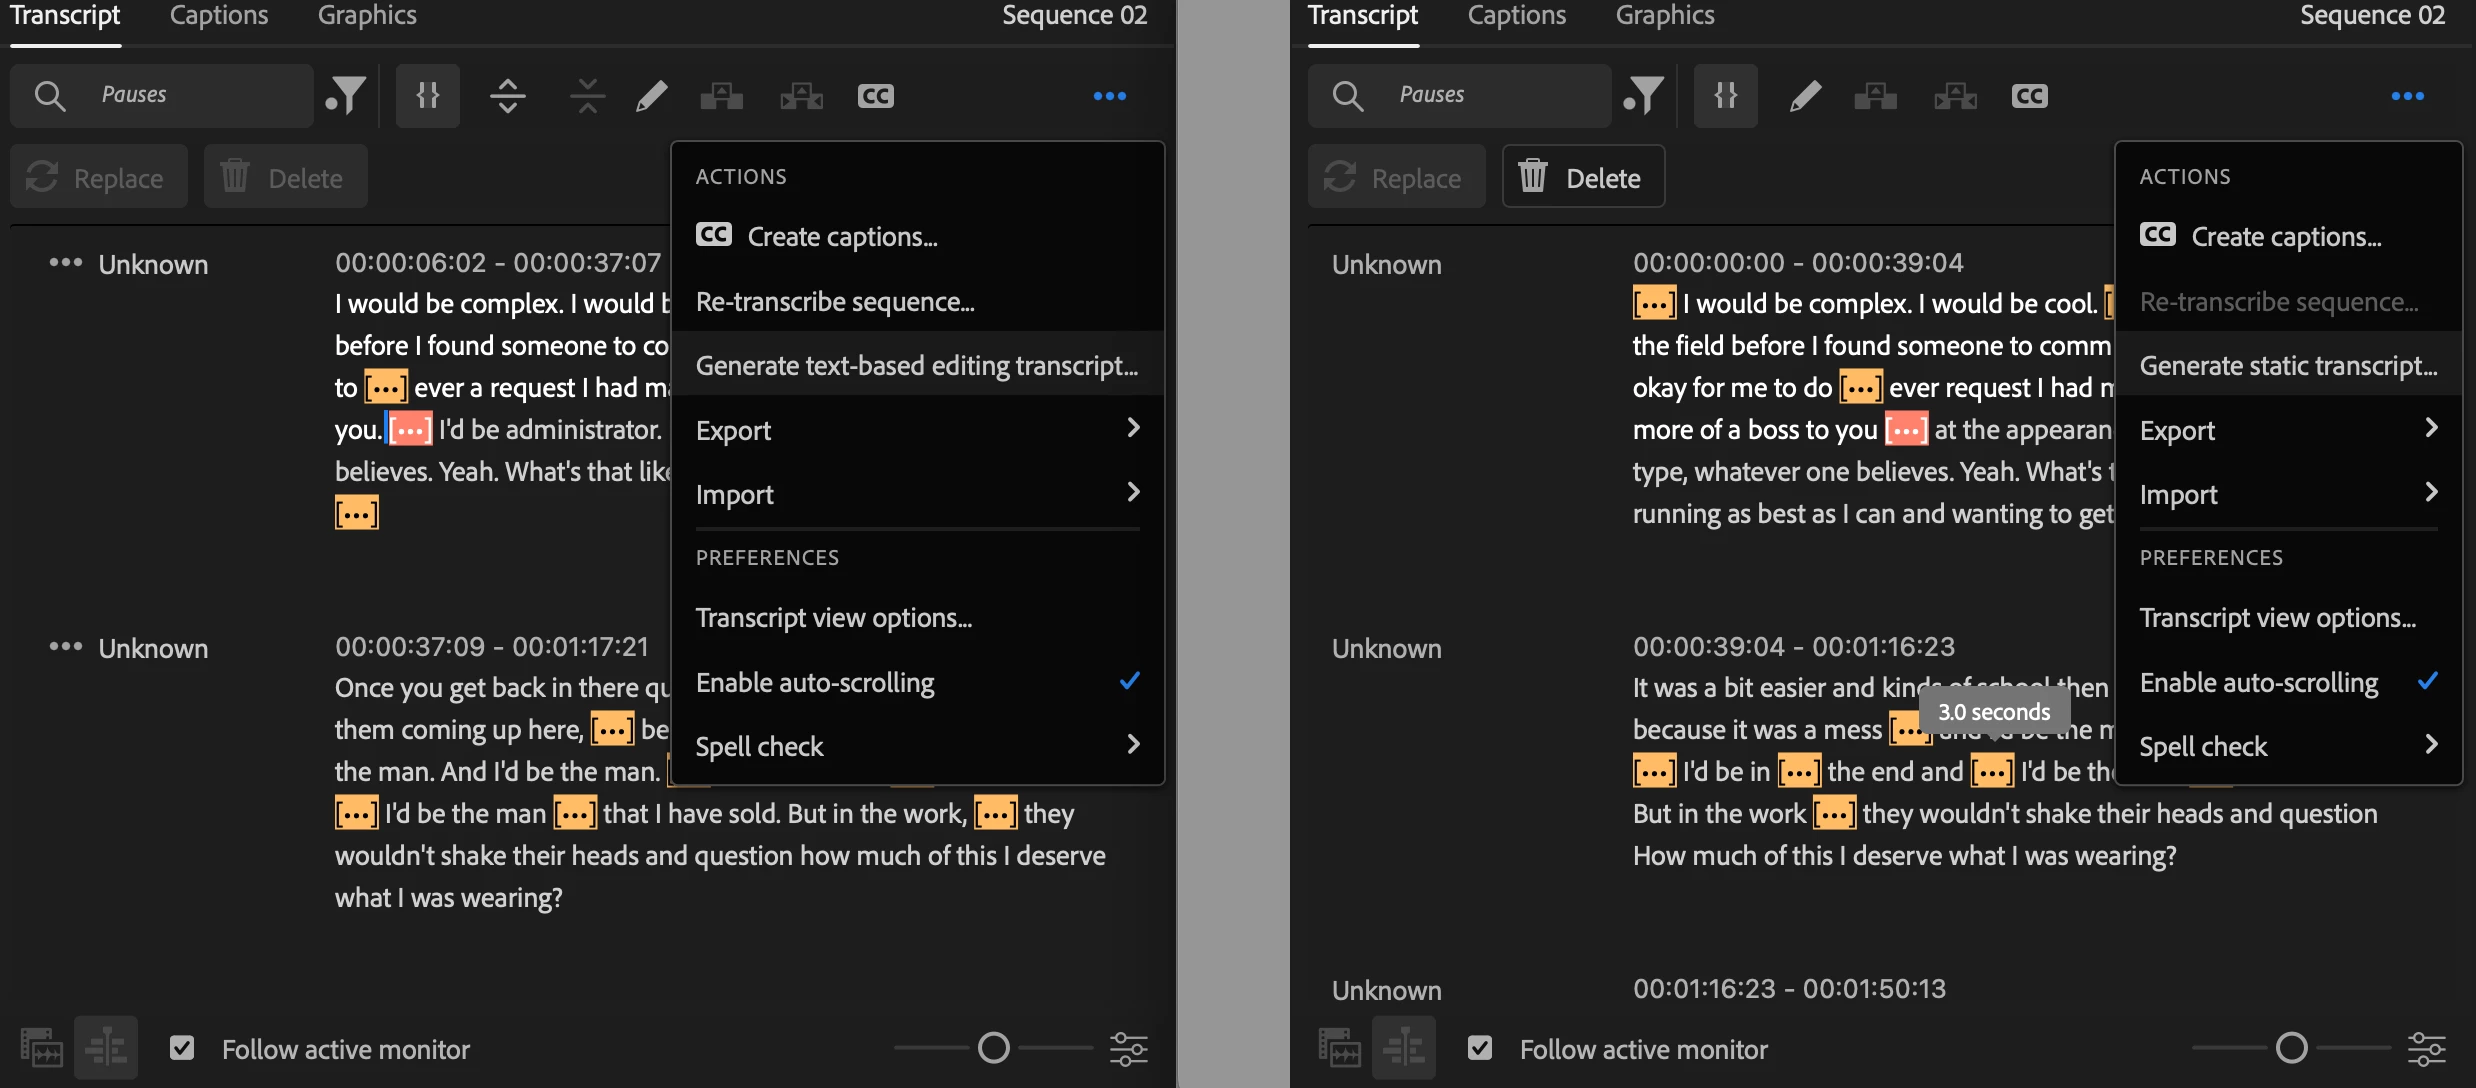The width and height of the screenshot is (2476, 1088).
Task: Click the split segment icon in left toolbar
Action: click(508, 96)
